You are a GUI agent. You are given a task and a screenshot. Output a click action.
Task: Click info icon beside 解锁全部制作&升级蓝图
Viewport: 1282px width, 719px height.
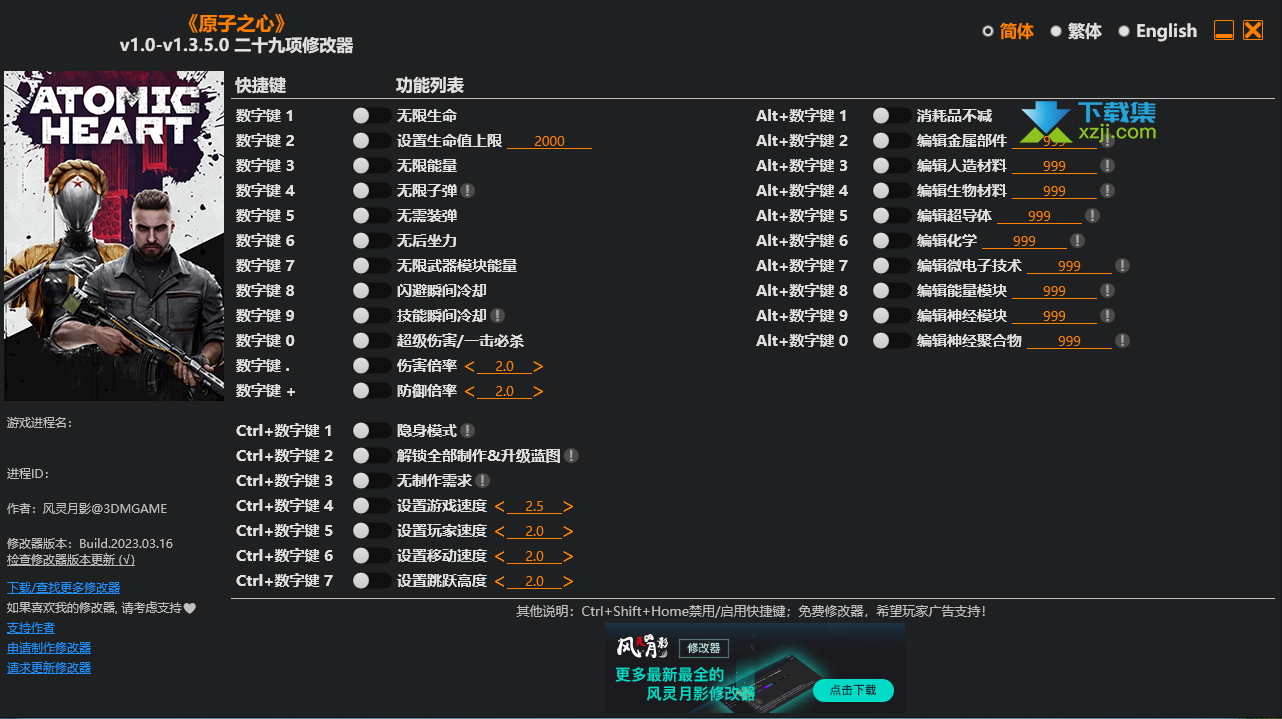[571, 455]
